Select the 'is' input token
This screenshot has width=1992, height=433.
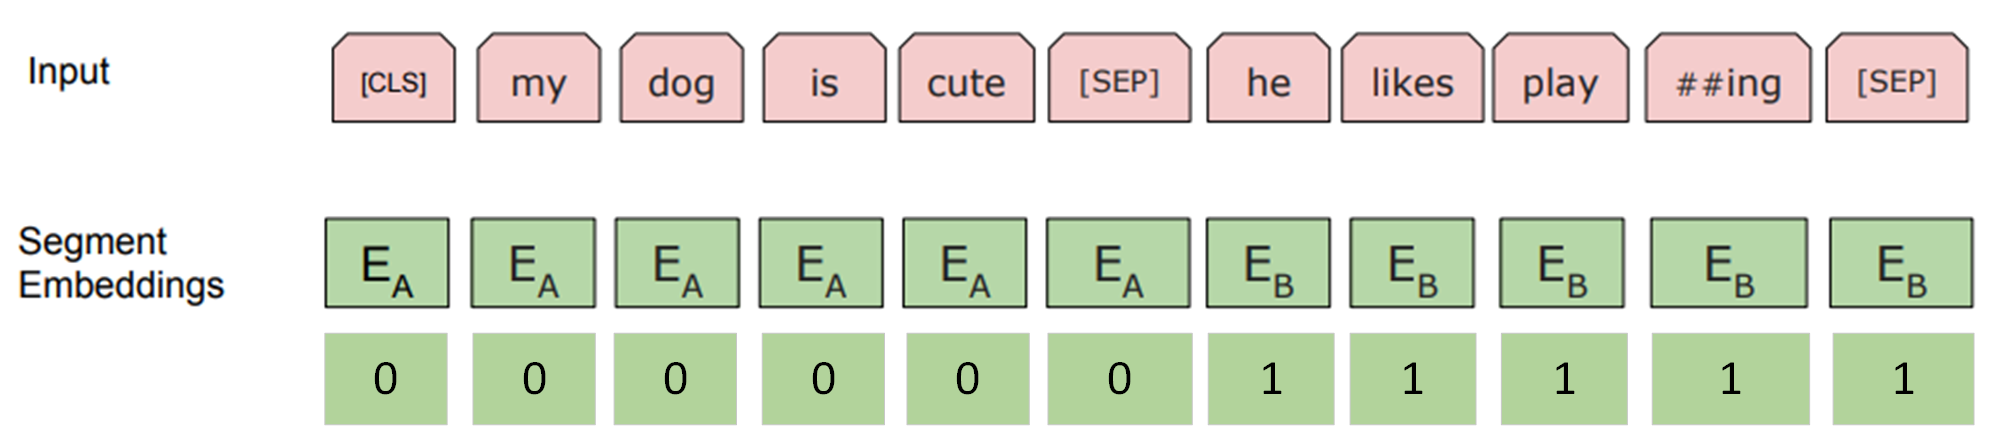point(824,79)
